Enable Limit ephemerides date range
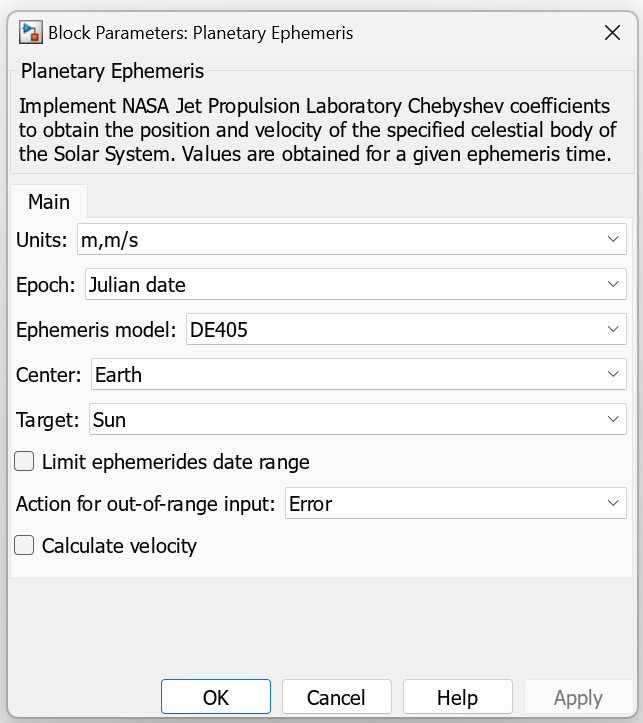 pos(25,462)
